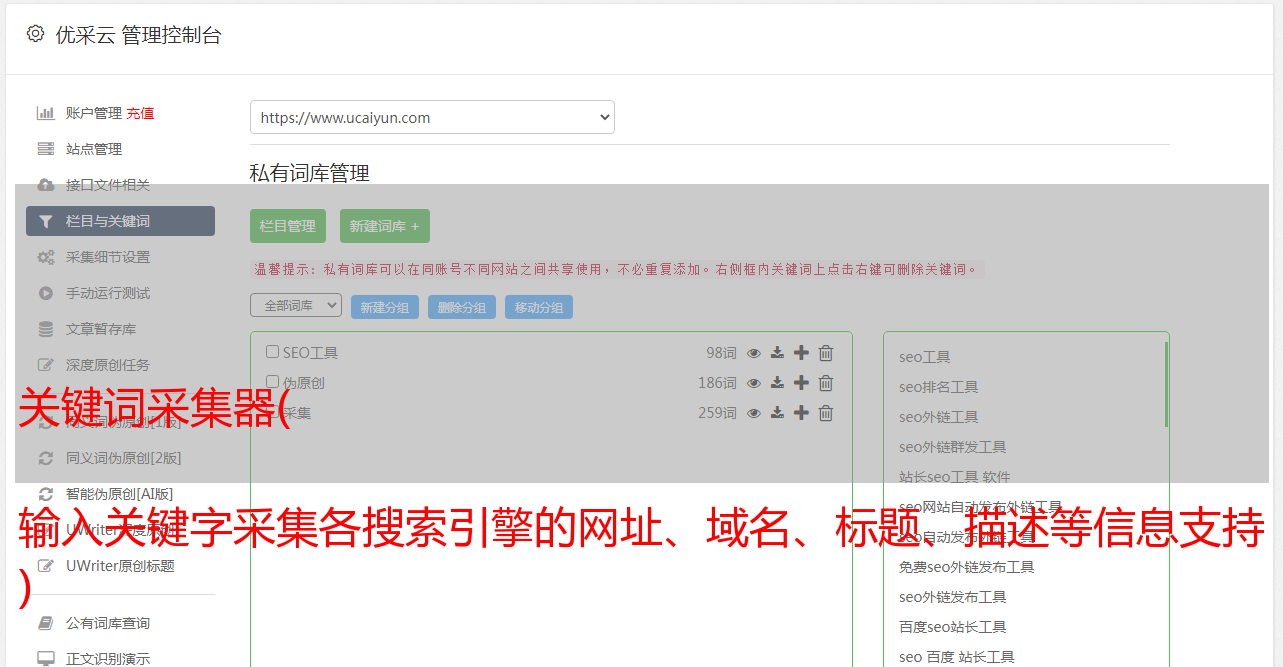Click the refresh icon for 智能伪原创[AI版]
The height and width of the screenshot is (667, 1283).
[x=45, y=494]
